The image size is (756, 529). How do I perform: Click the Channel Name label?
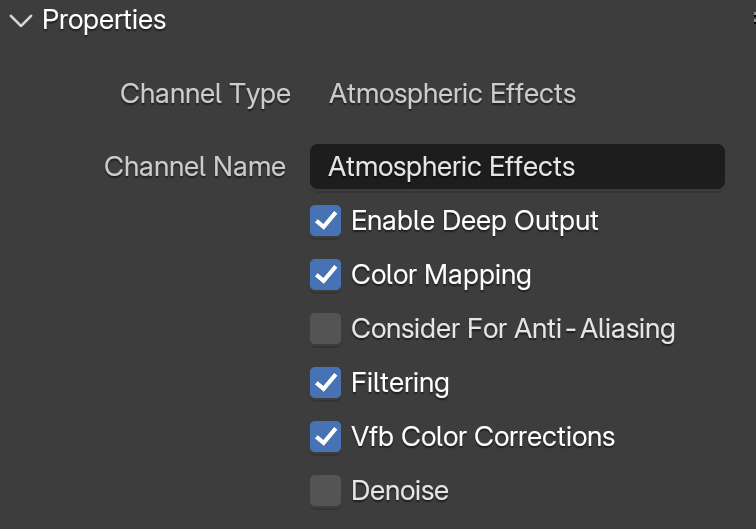[195, 167]
